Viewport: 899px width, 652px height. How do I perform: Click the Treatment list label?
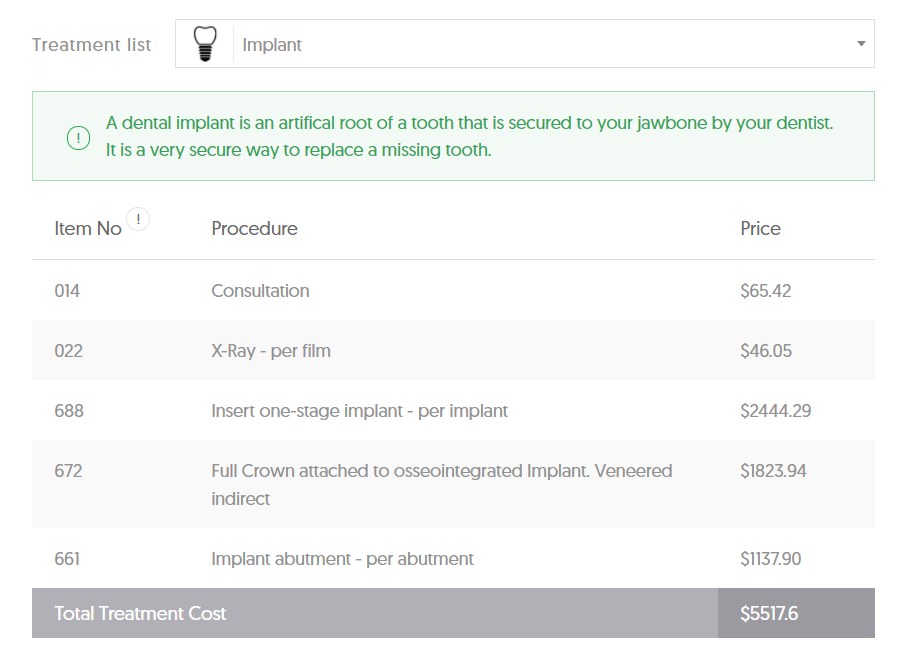(x=92, y=45)
